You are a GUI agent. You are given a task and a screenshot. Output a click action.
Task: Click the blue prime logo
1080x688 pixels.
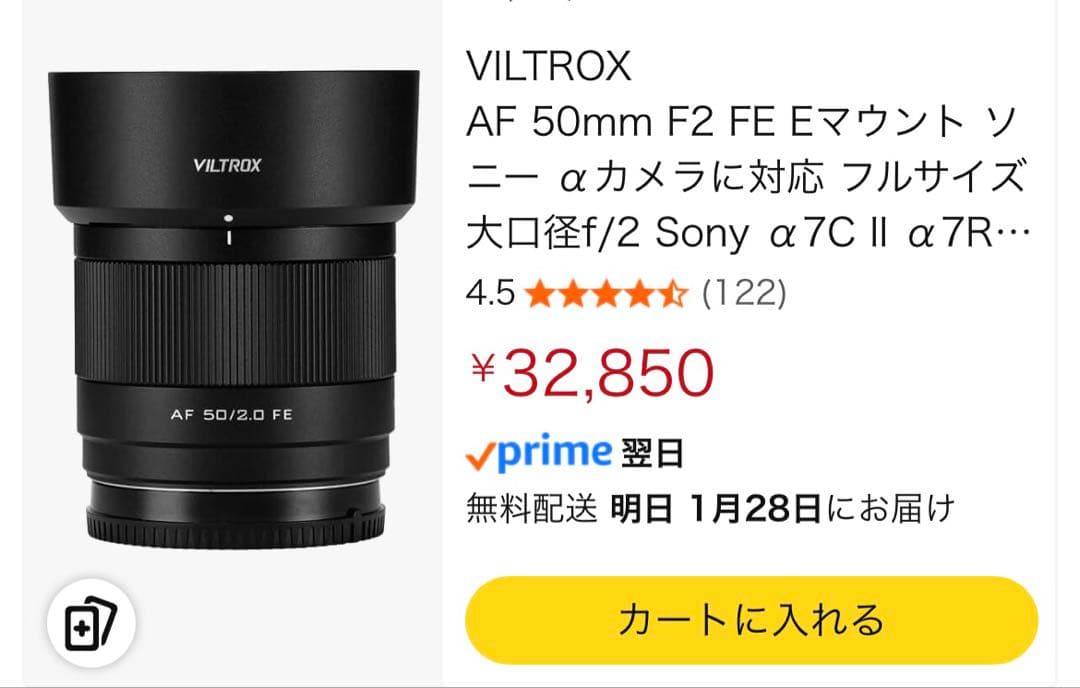pyautogui.click(x=554, y=453)
